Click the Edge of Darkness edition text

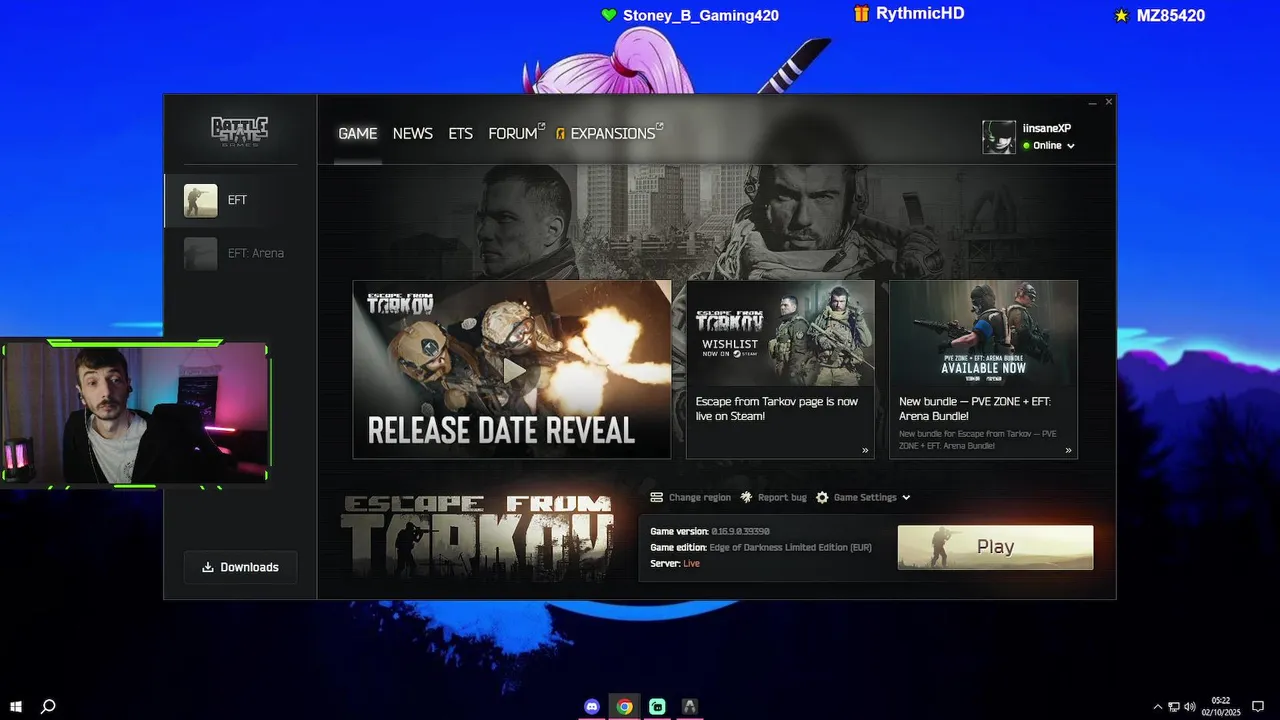click(790, 547)
